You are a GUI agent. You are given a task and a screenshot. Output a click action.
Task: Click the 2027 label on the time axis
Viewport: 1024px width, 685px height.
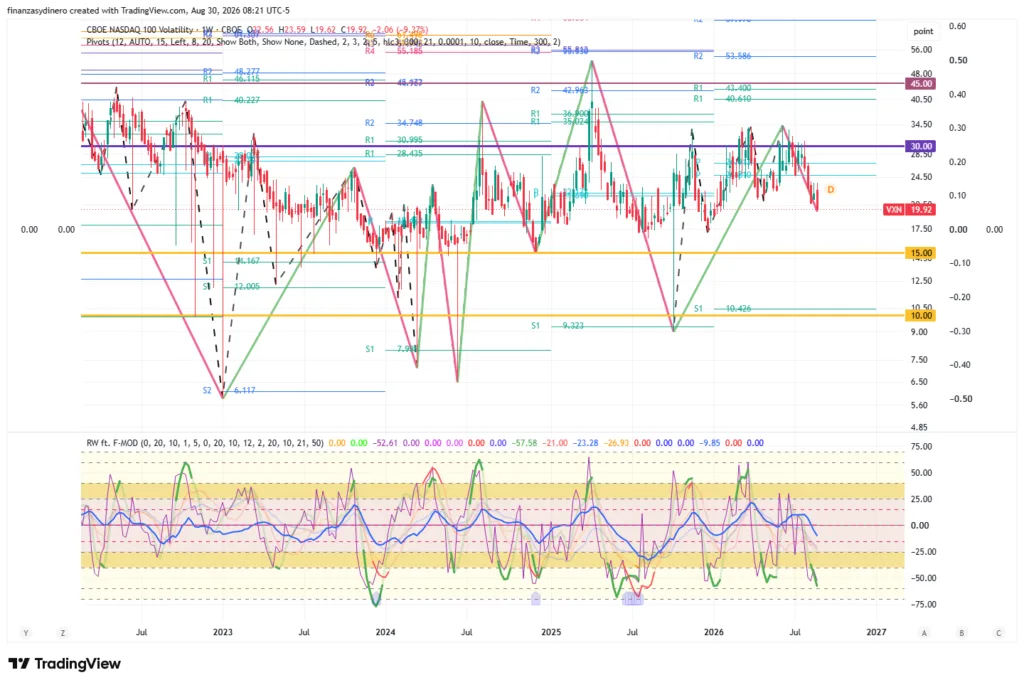[x=876, y=632]
